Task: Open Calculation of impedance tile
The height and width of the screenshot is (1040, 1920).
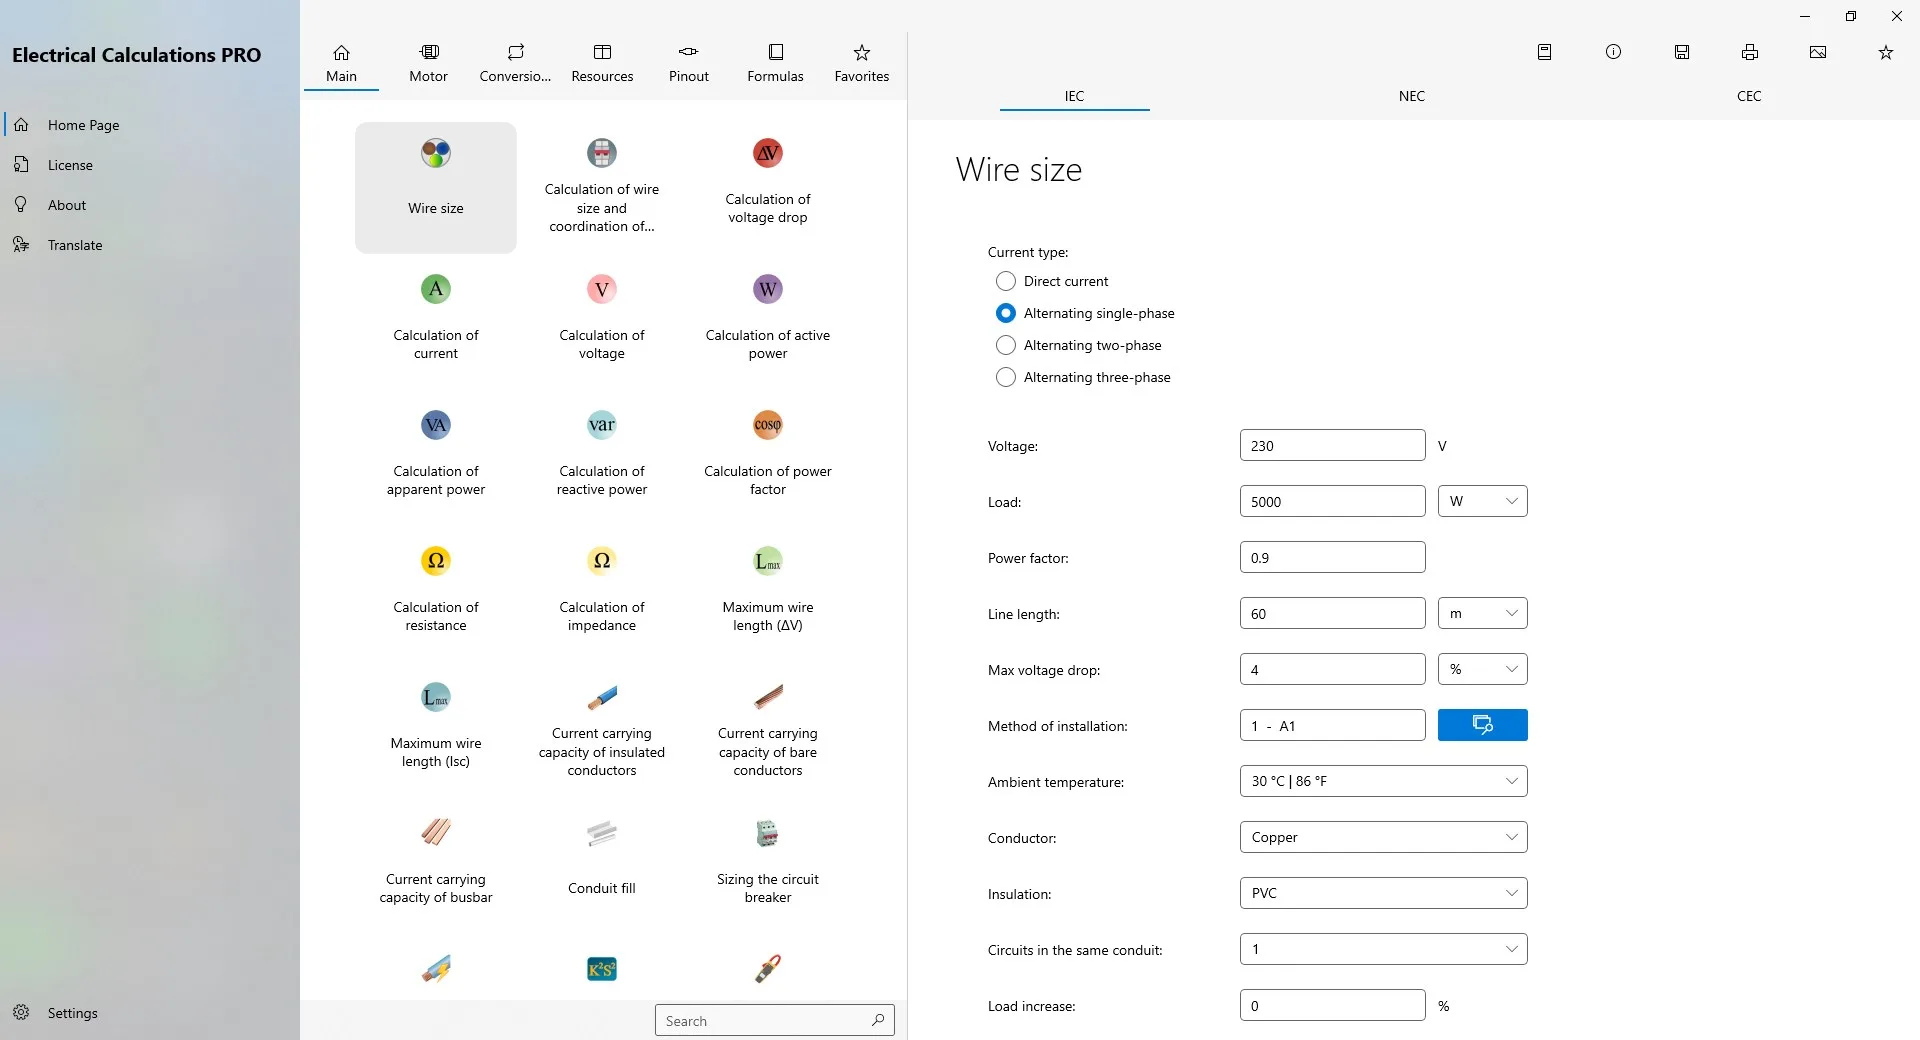Action: (x=602, y=596)
